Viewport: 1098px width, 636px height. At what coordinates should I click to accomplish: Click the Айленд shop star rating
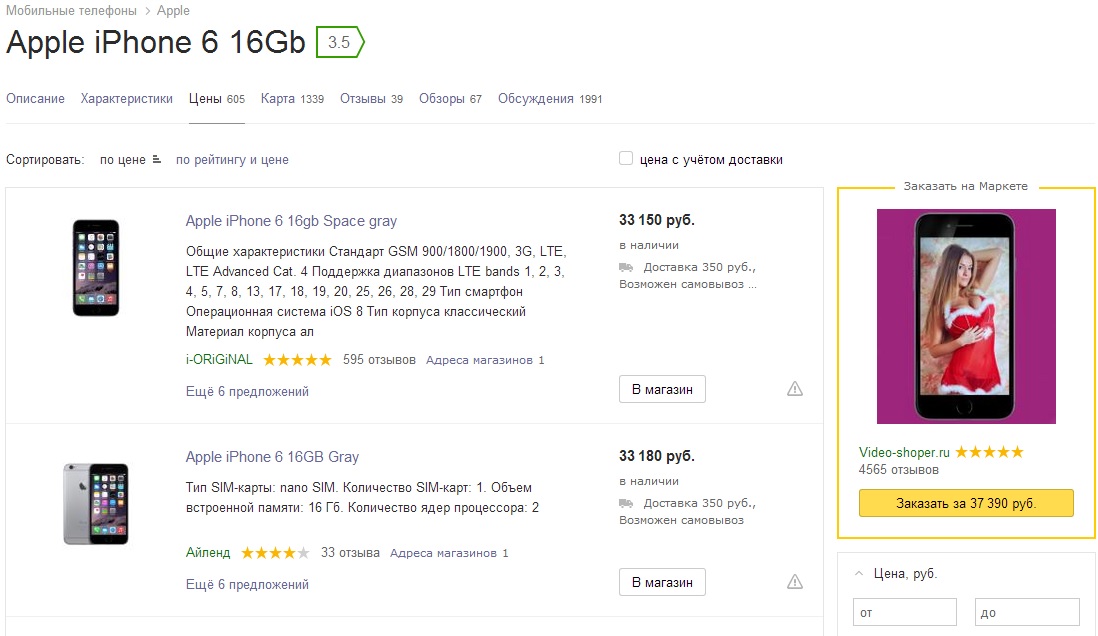(275, 553)
